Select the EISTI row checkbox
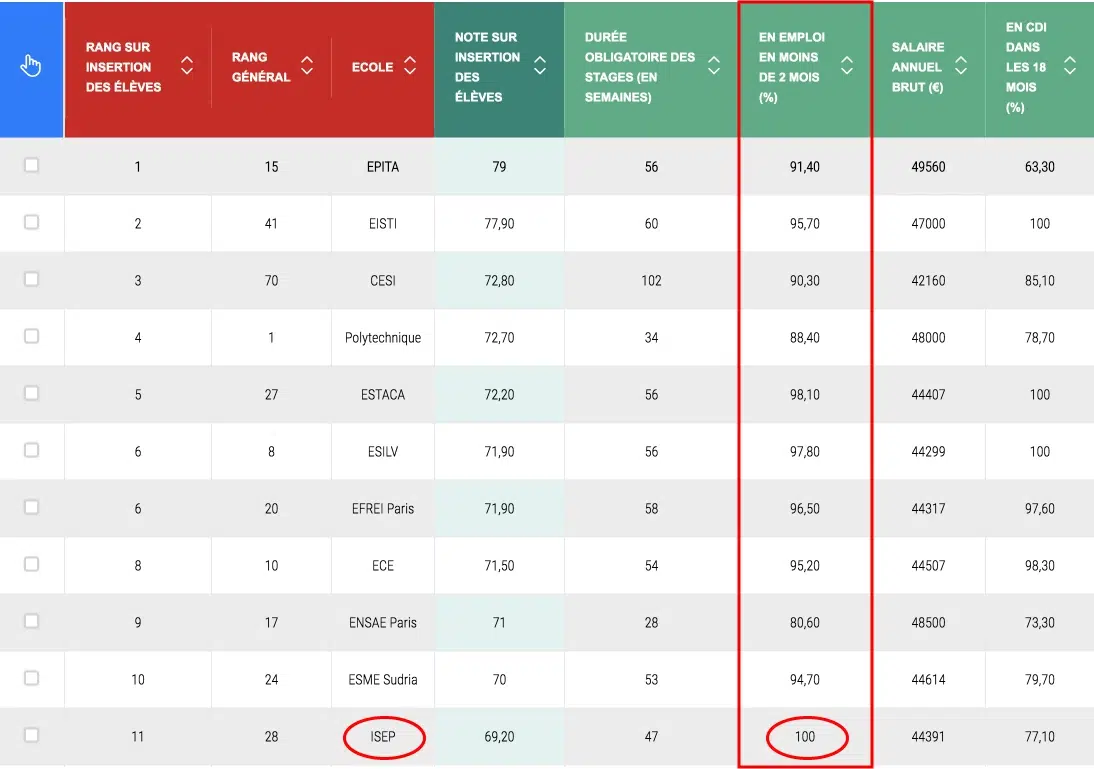 (x=31, y=223)
